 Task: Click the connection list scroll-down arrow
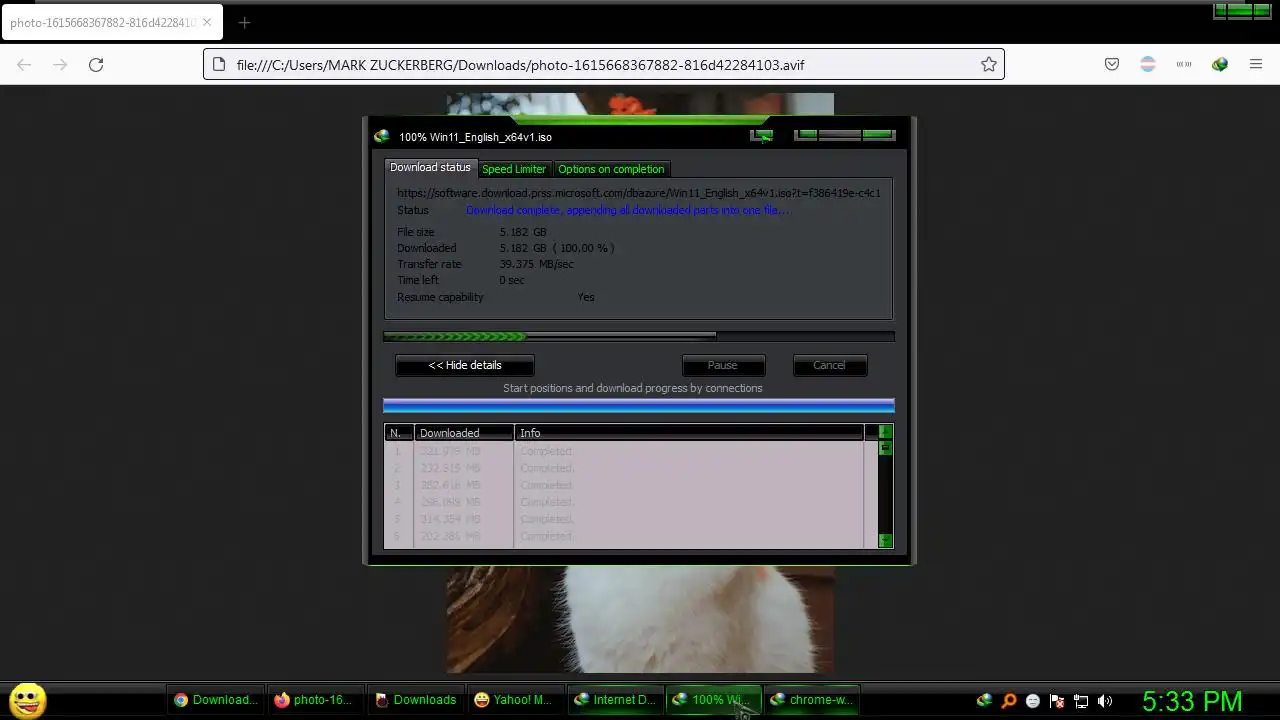point(885,541)
